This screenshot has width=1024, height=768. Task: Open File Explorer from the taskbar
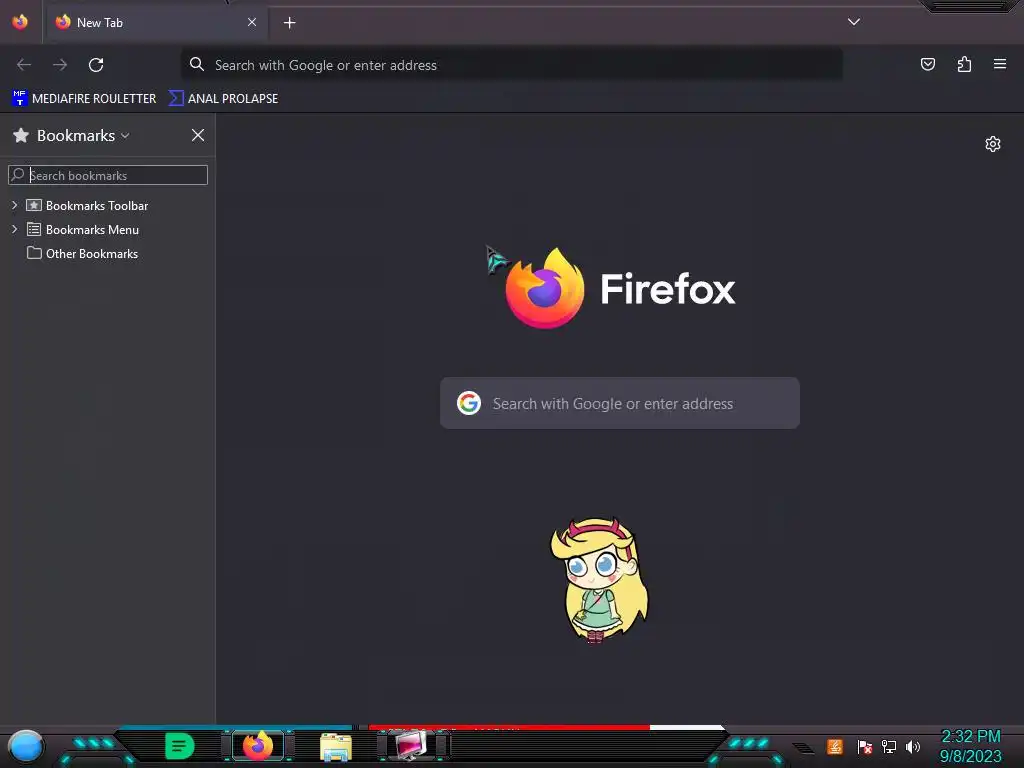[336, 746]
